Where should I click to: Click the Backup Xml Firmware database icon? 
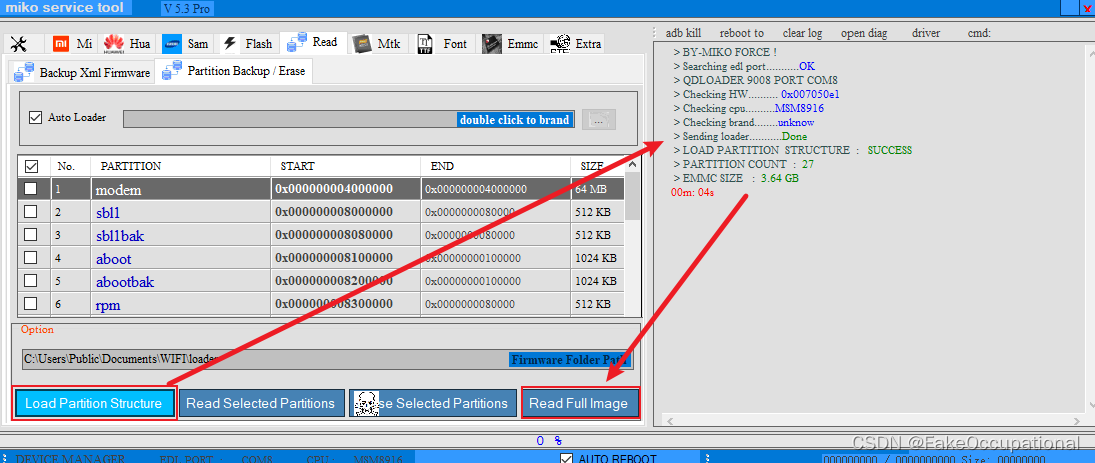(x=24, y=73)
